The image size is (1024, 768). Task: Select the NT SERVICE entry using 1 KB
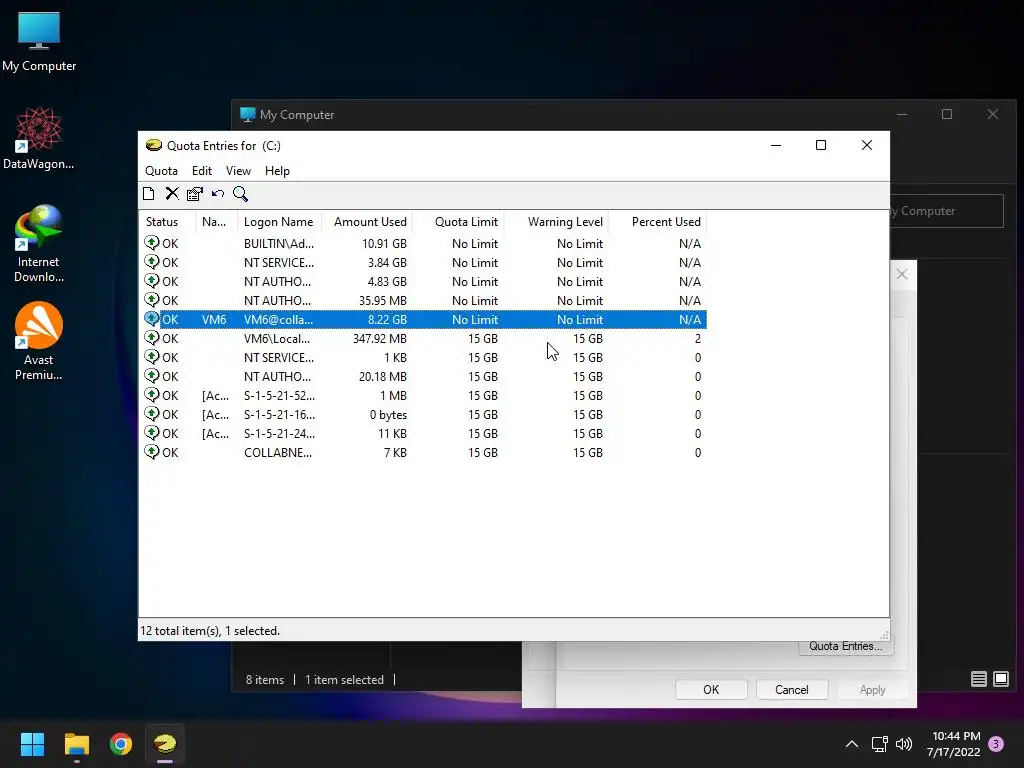(x=423, y=357)
